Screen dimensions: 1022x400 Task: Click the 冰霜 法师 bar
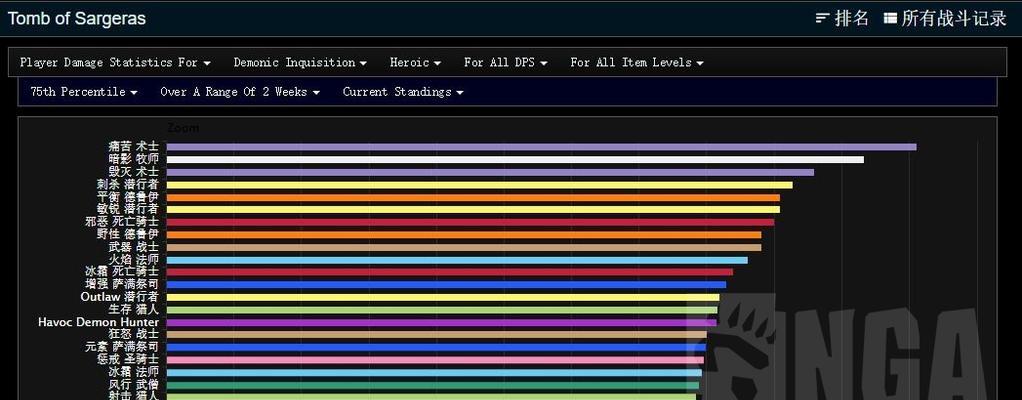point(434,373)
